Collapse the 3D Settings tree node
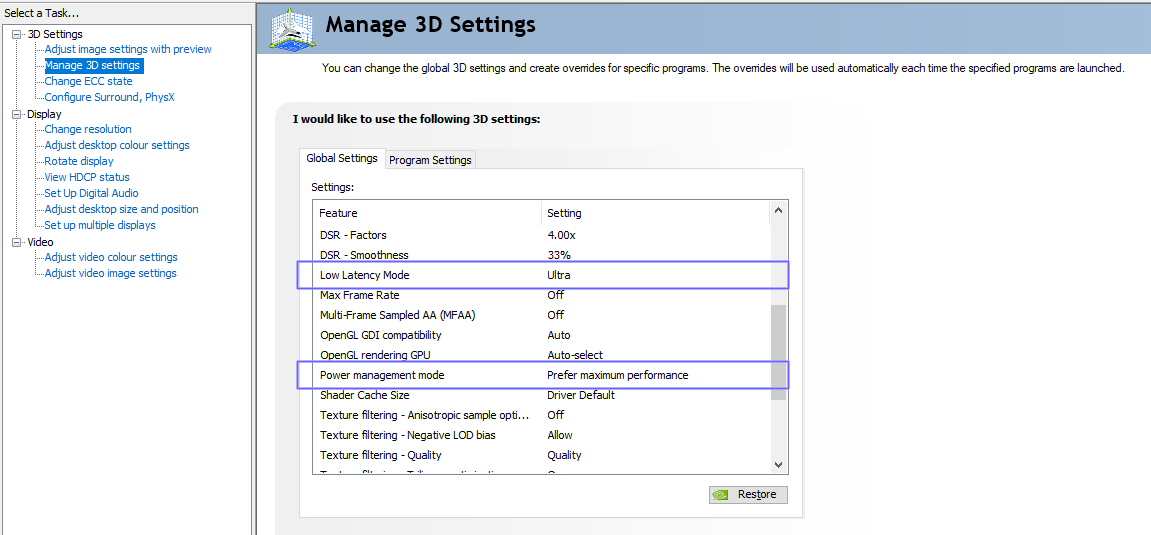The height and width of the screenshot is (535, 1151). [x=17, y=34]
